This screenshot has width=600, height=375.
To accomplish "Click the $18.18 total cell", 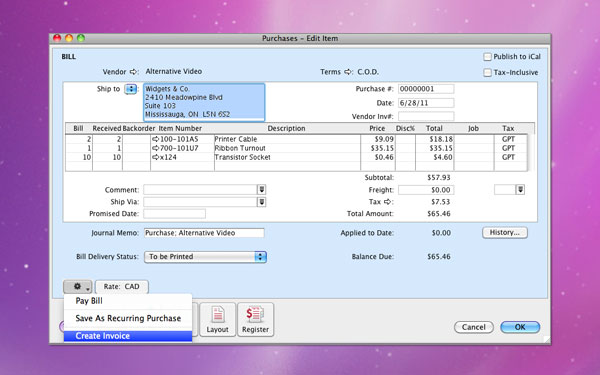I will [435, 139].
